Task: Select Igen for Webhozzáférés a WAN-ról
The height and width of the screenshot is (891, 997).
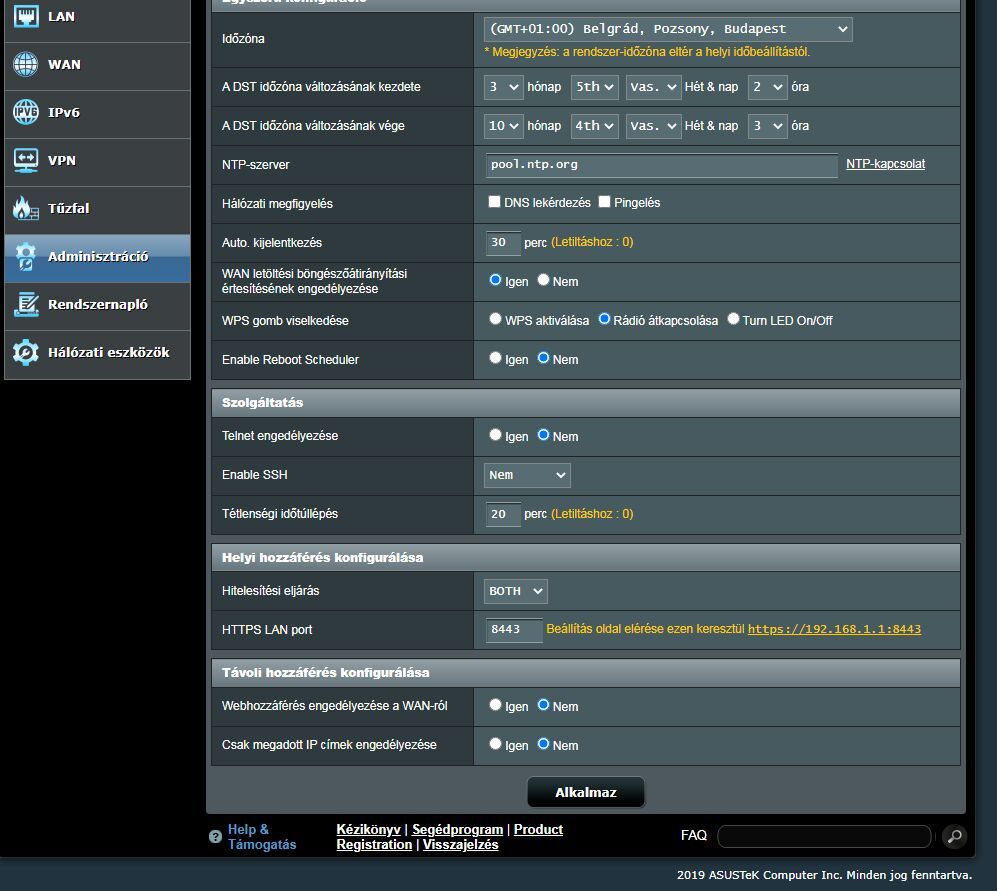Action: coord(495,705)
